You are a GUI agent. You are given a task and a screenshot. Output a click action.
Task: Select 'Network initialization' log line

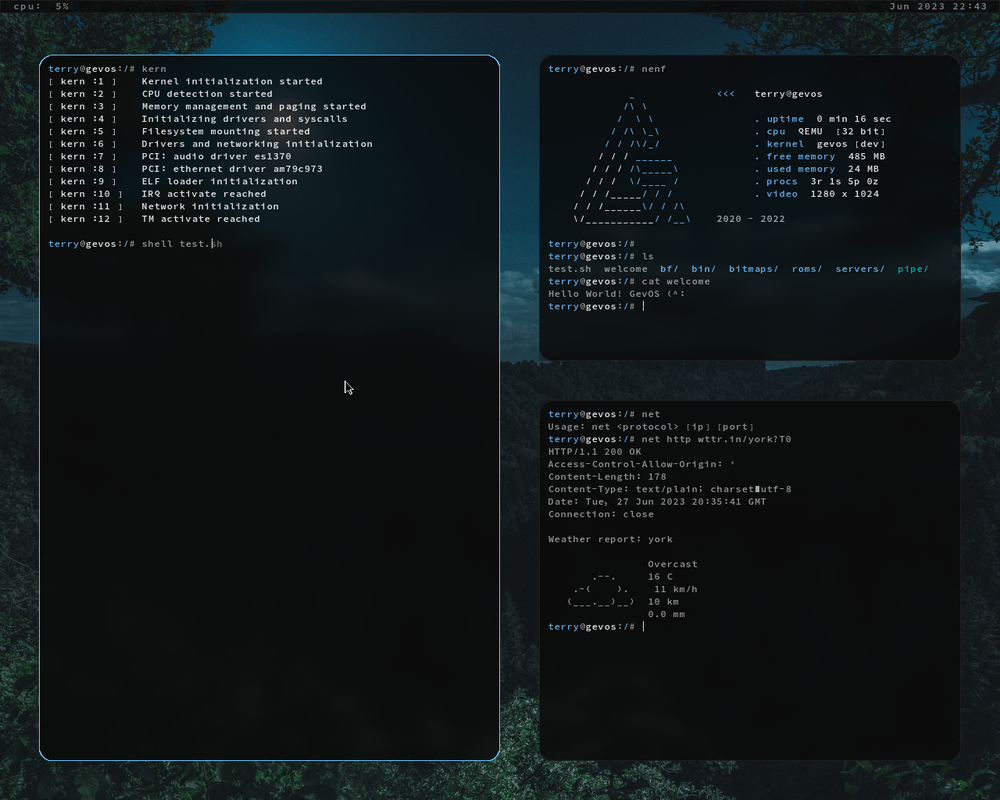(210, 207)
